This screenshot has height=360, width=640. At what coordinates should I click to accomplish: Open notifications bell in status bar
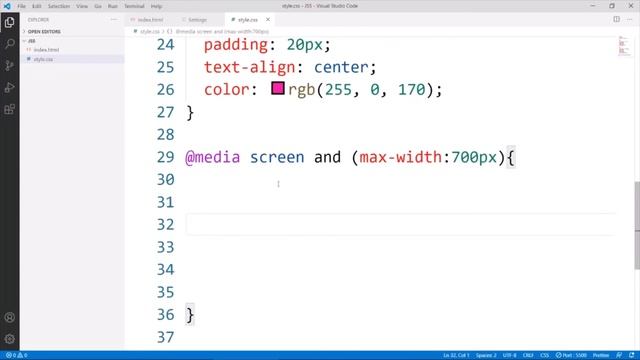[x=632, y=355]
